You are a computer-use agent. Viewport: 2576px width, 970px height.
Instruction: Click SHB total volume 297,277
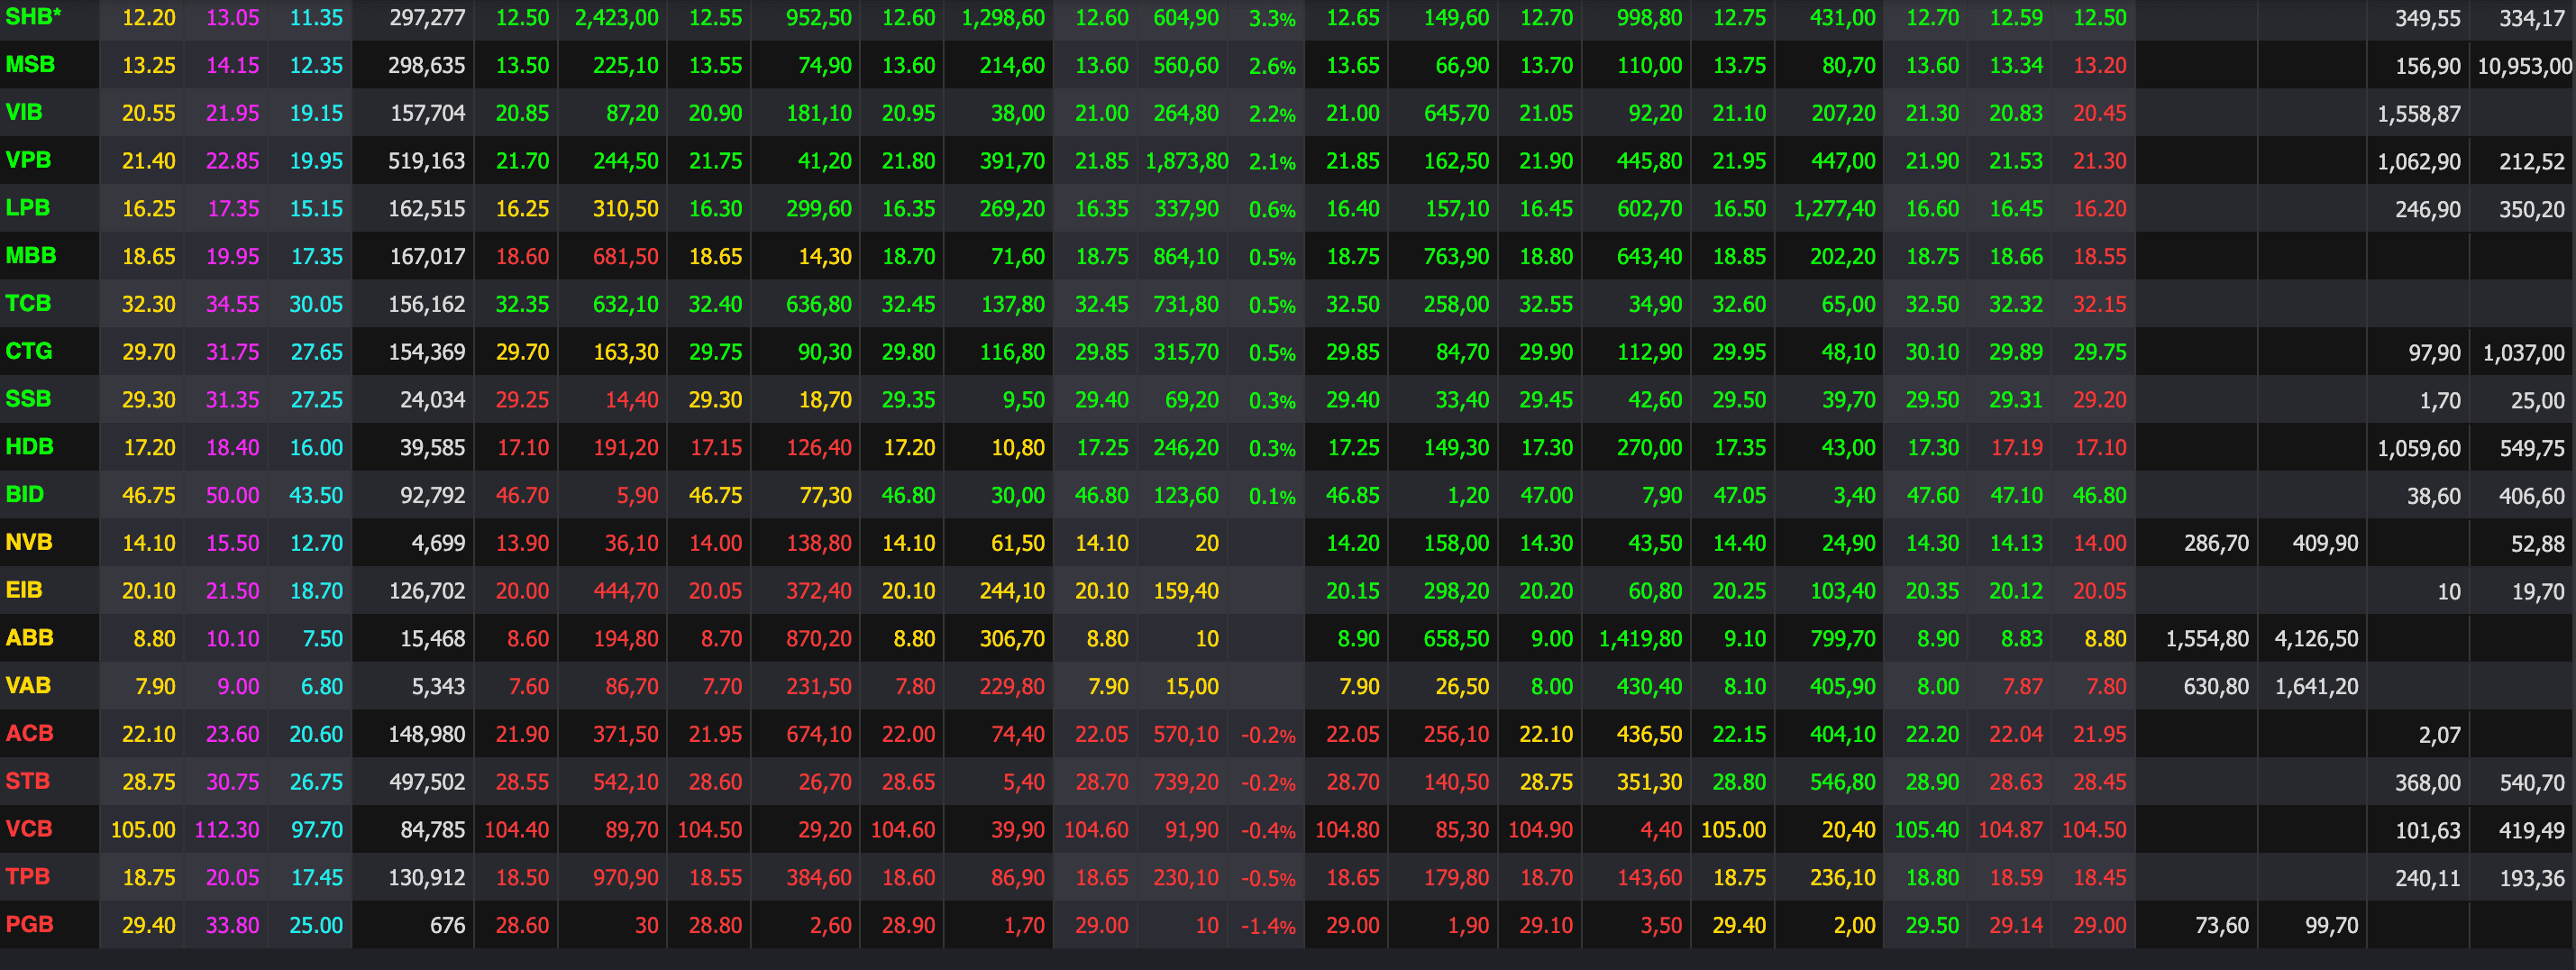[427, 18]
